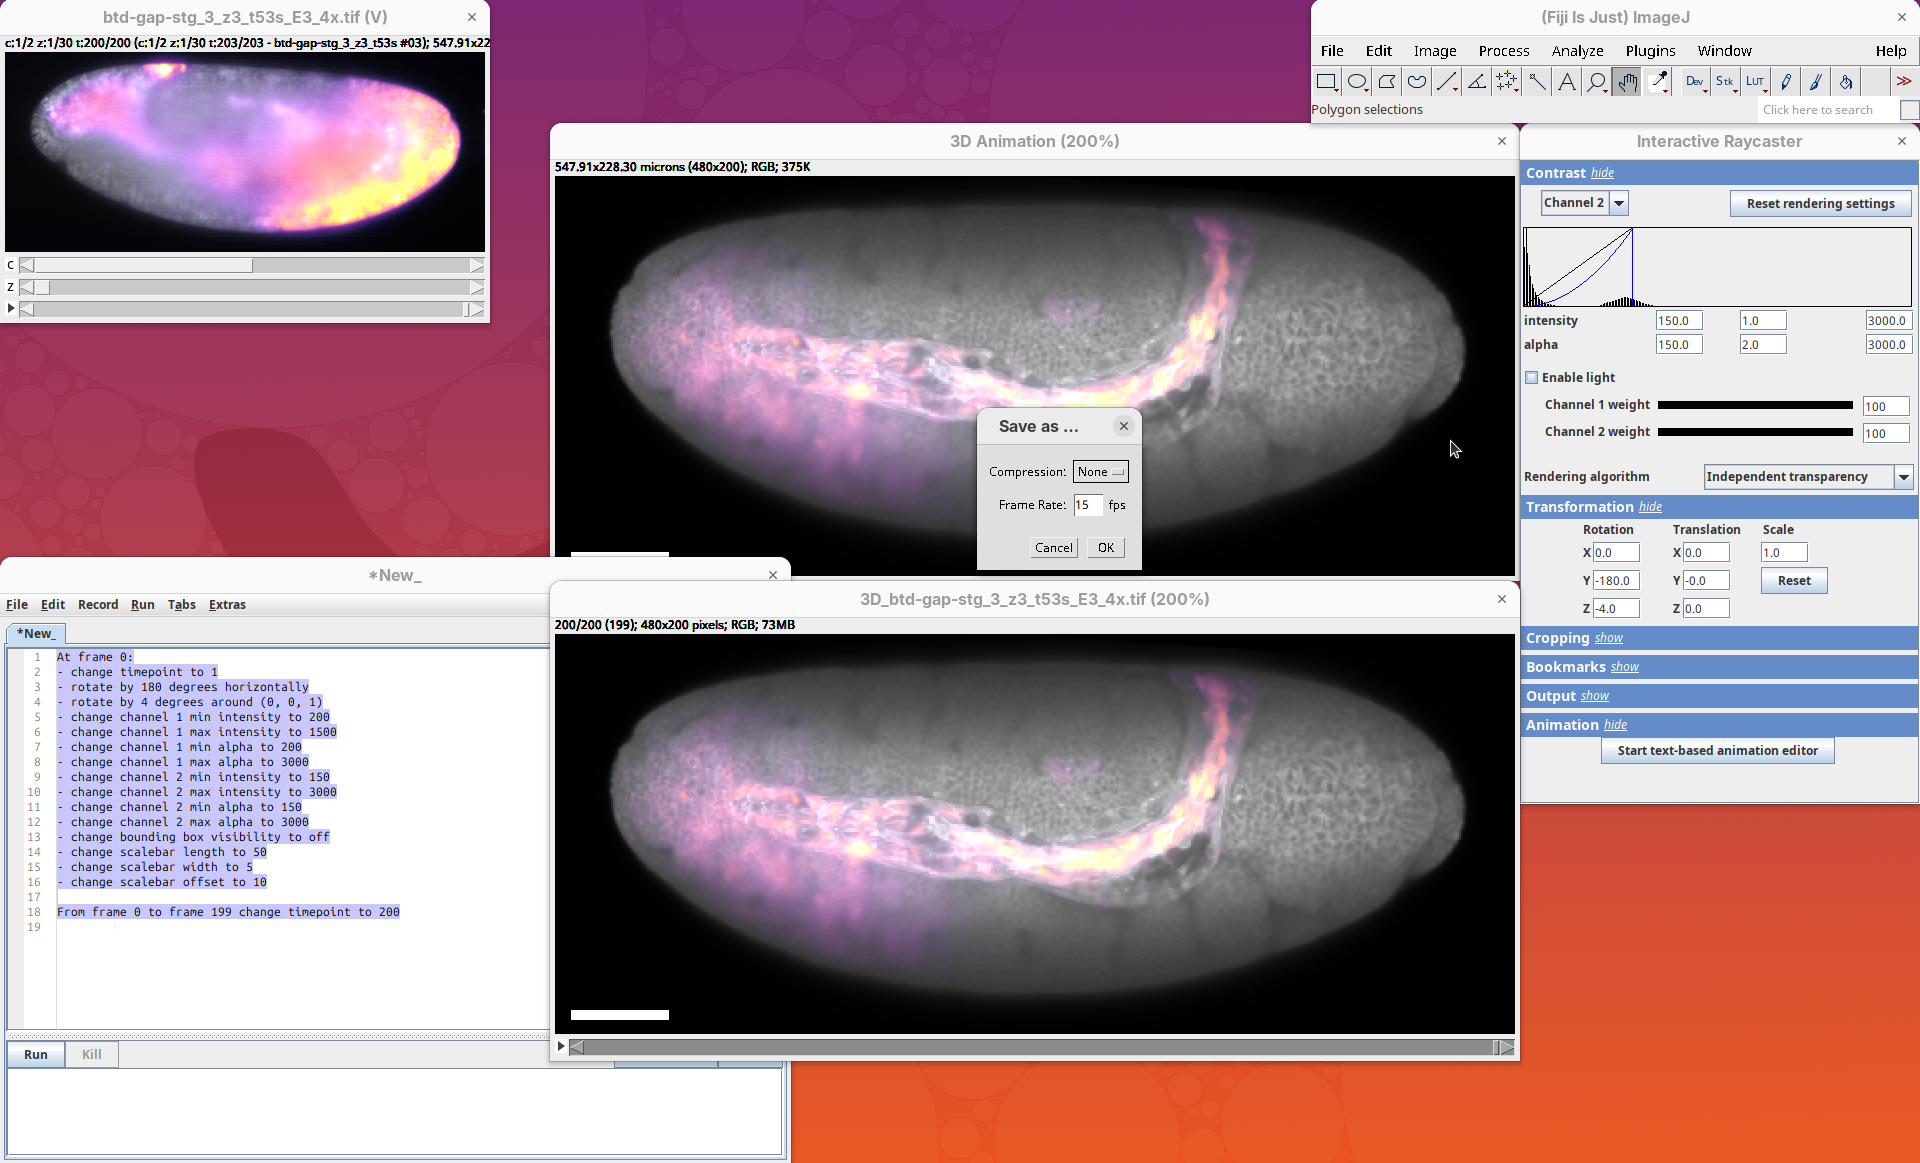Select the Multi-point tool
This screenshot has height=1163, width=1920.
pyautogui.click(x=1506, y=82)
